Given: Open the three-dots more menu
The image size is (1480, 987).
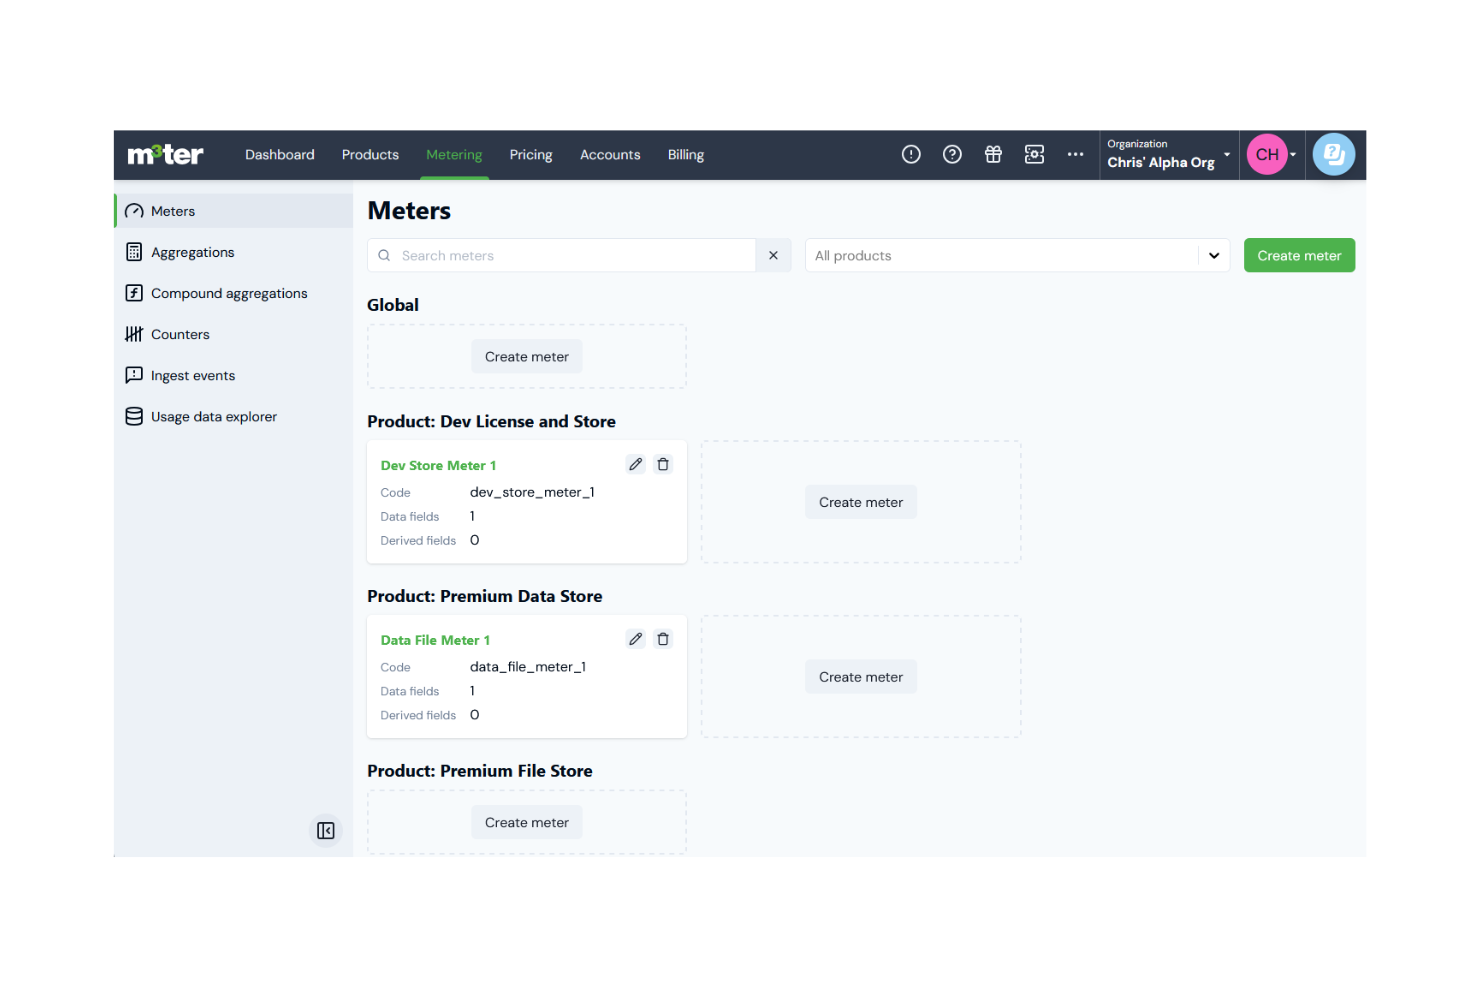Looking at the screenshot, I should pyautogui.click(x=1075, y=154).
